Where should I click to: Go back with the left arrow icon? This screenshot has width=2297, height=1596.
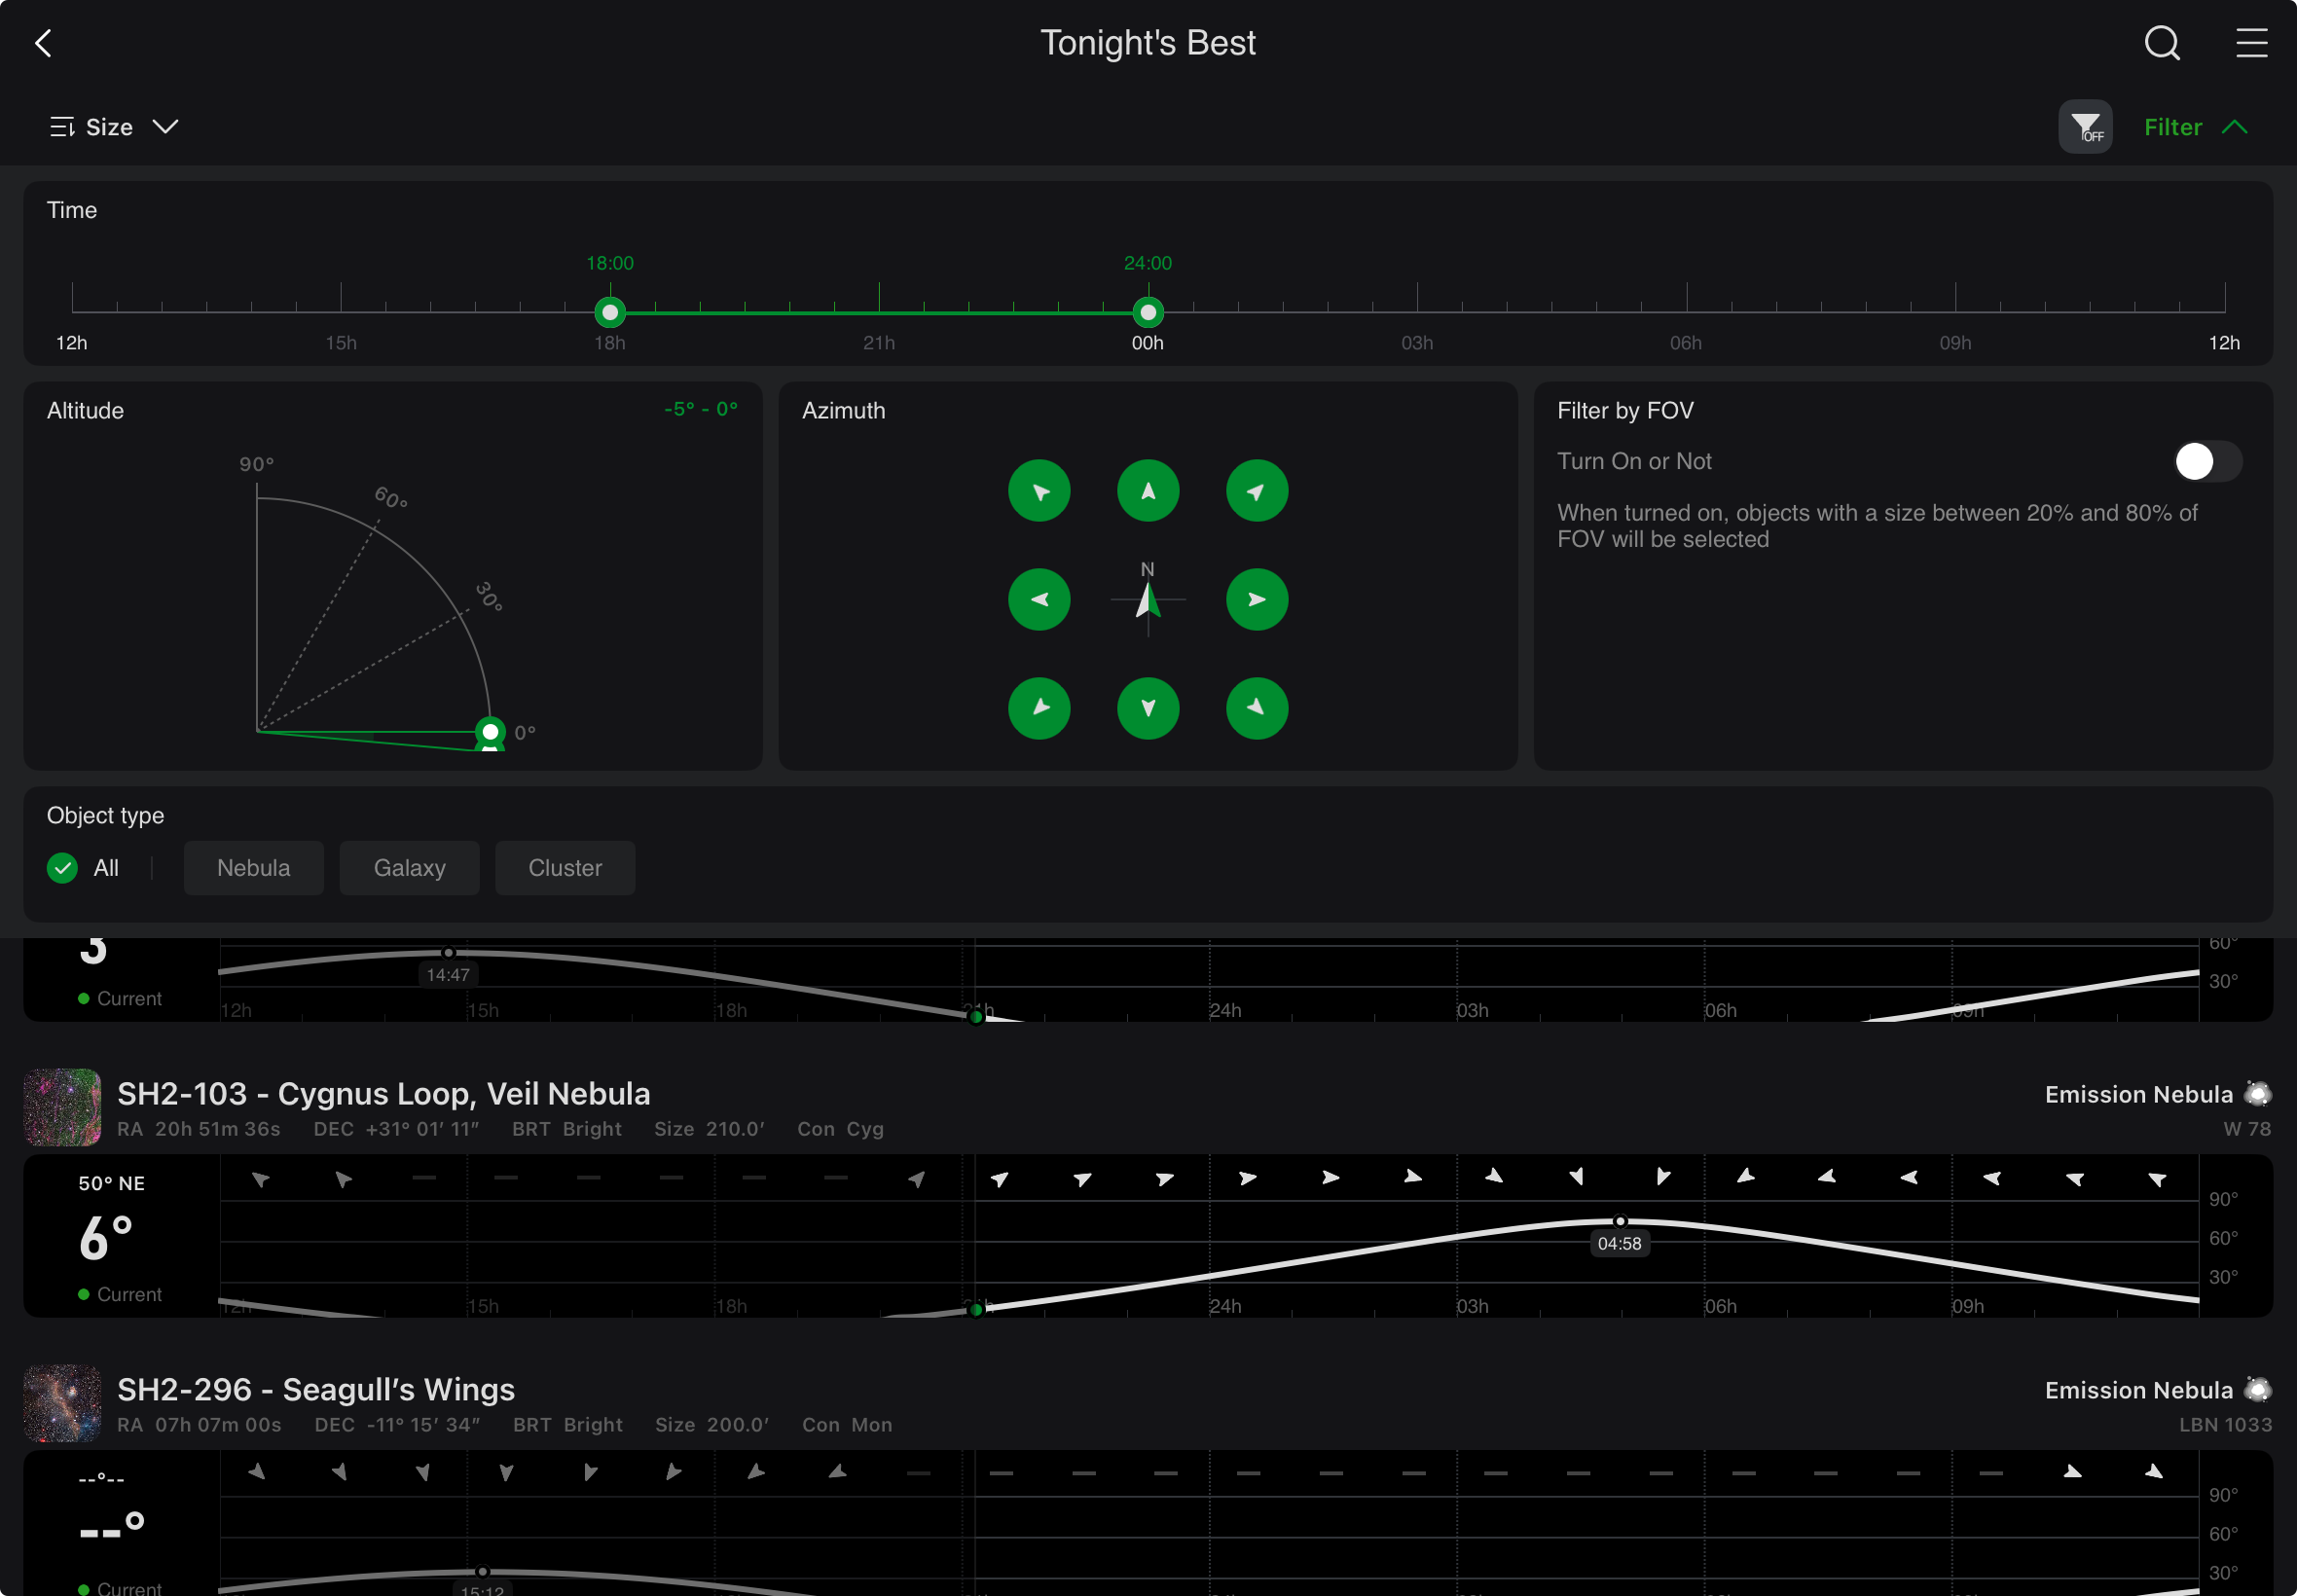(x=43, y=43)
